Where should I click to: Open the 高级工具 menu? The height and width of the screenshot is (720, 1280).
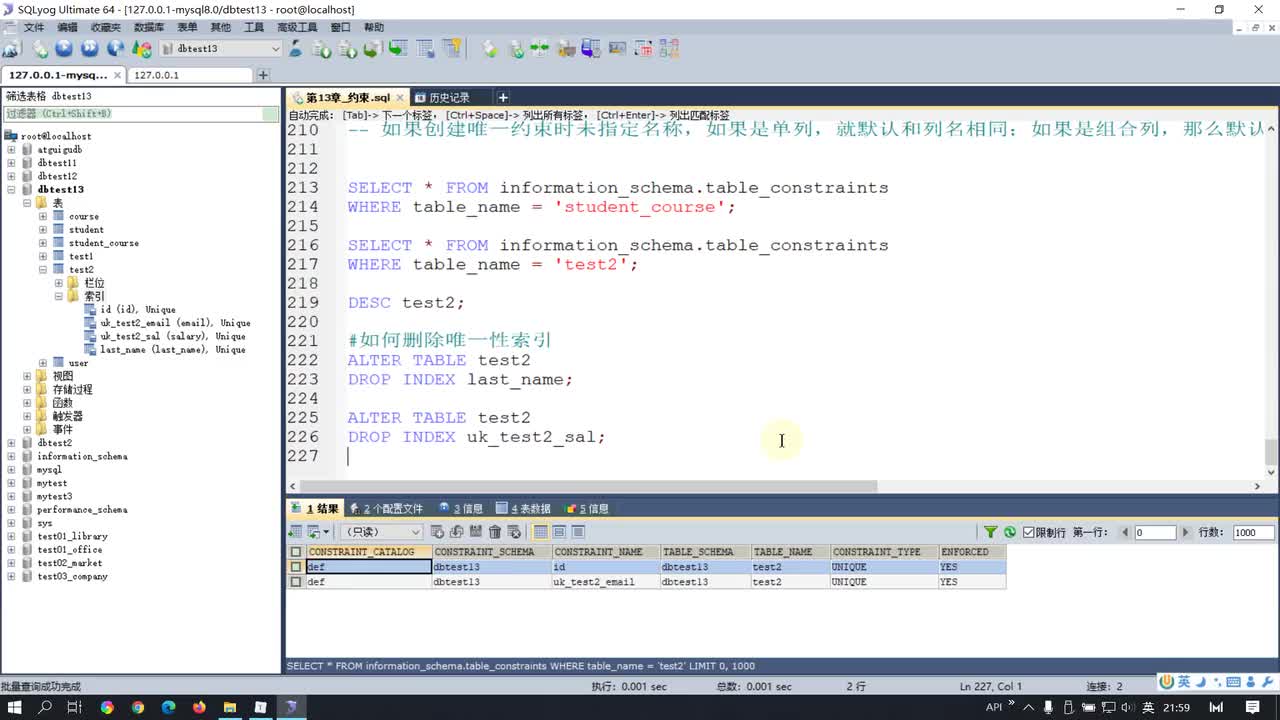297,27
